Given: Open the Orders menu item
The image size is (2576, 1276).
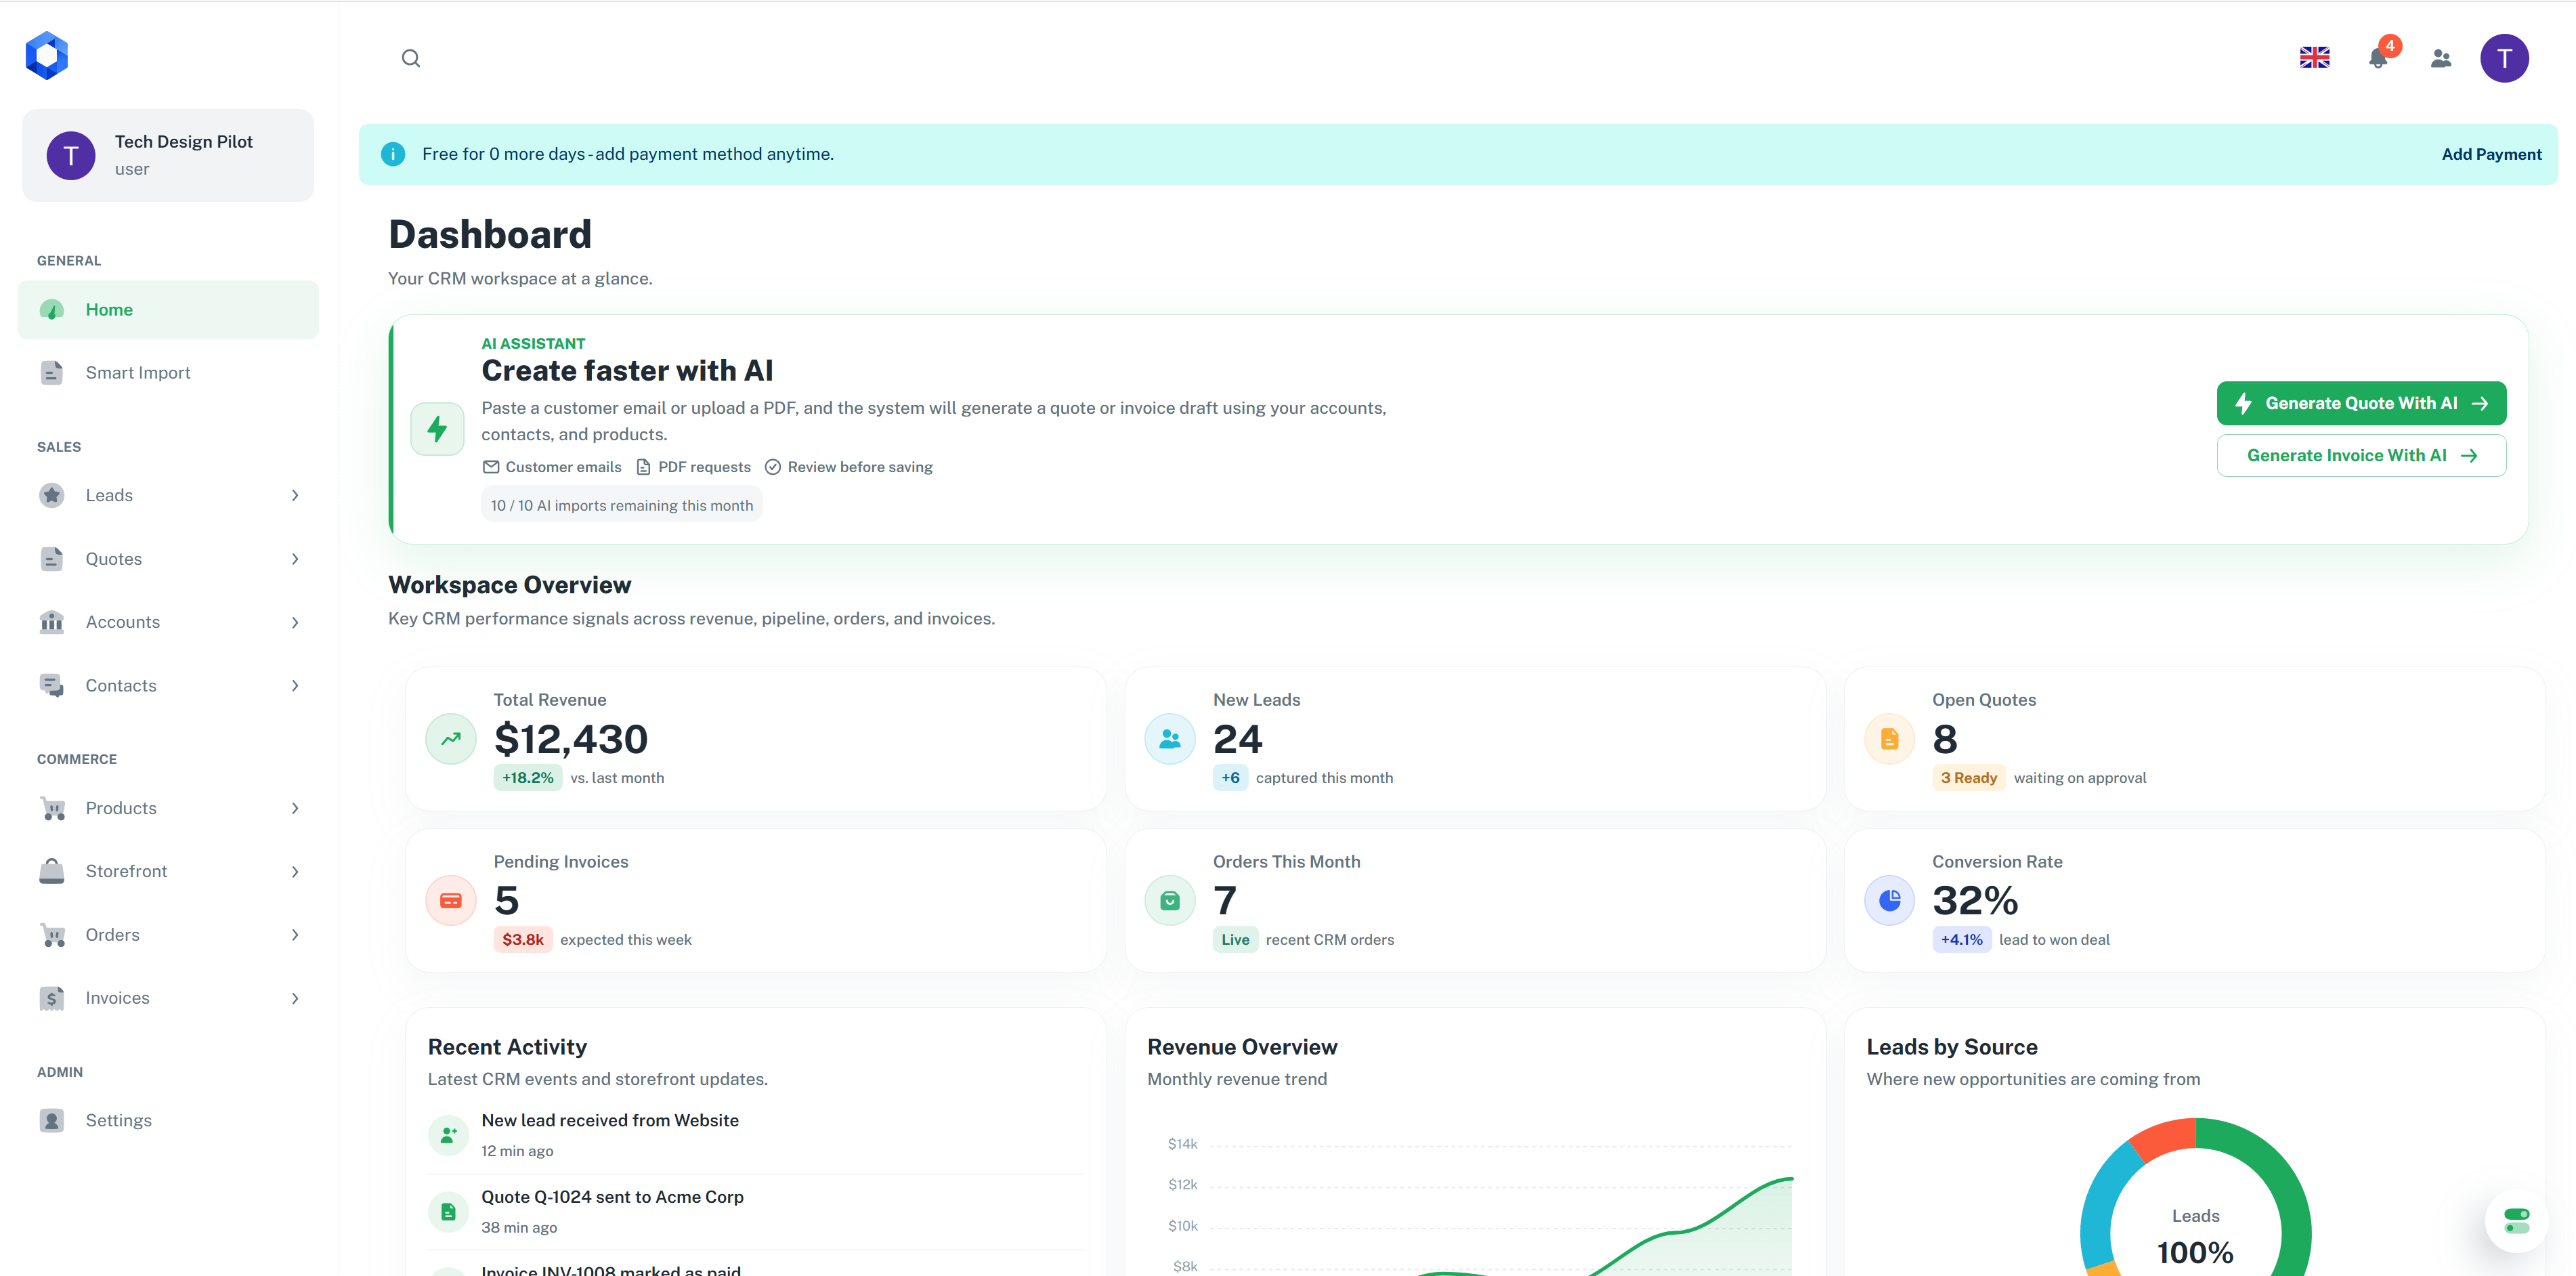Looking at the screenshot, I should (168, 935).
